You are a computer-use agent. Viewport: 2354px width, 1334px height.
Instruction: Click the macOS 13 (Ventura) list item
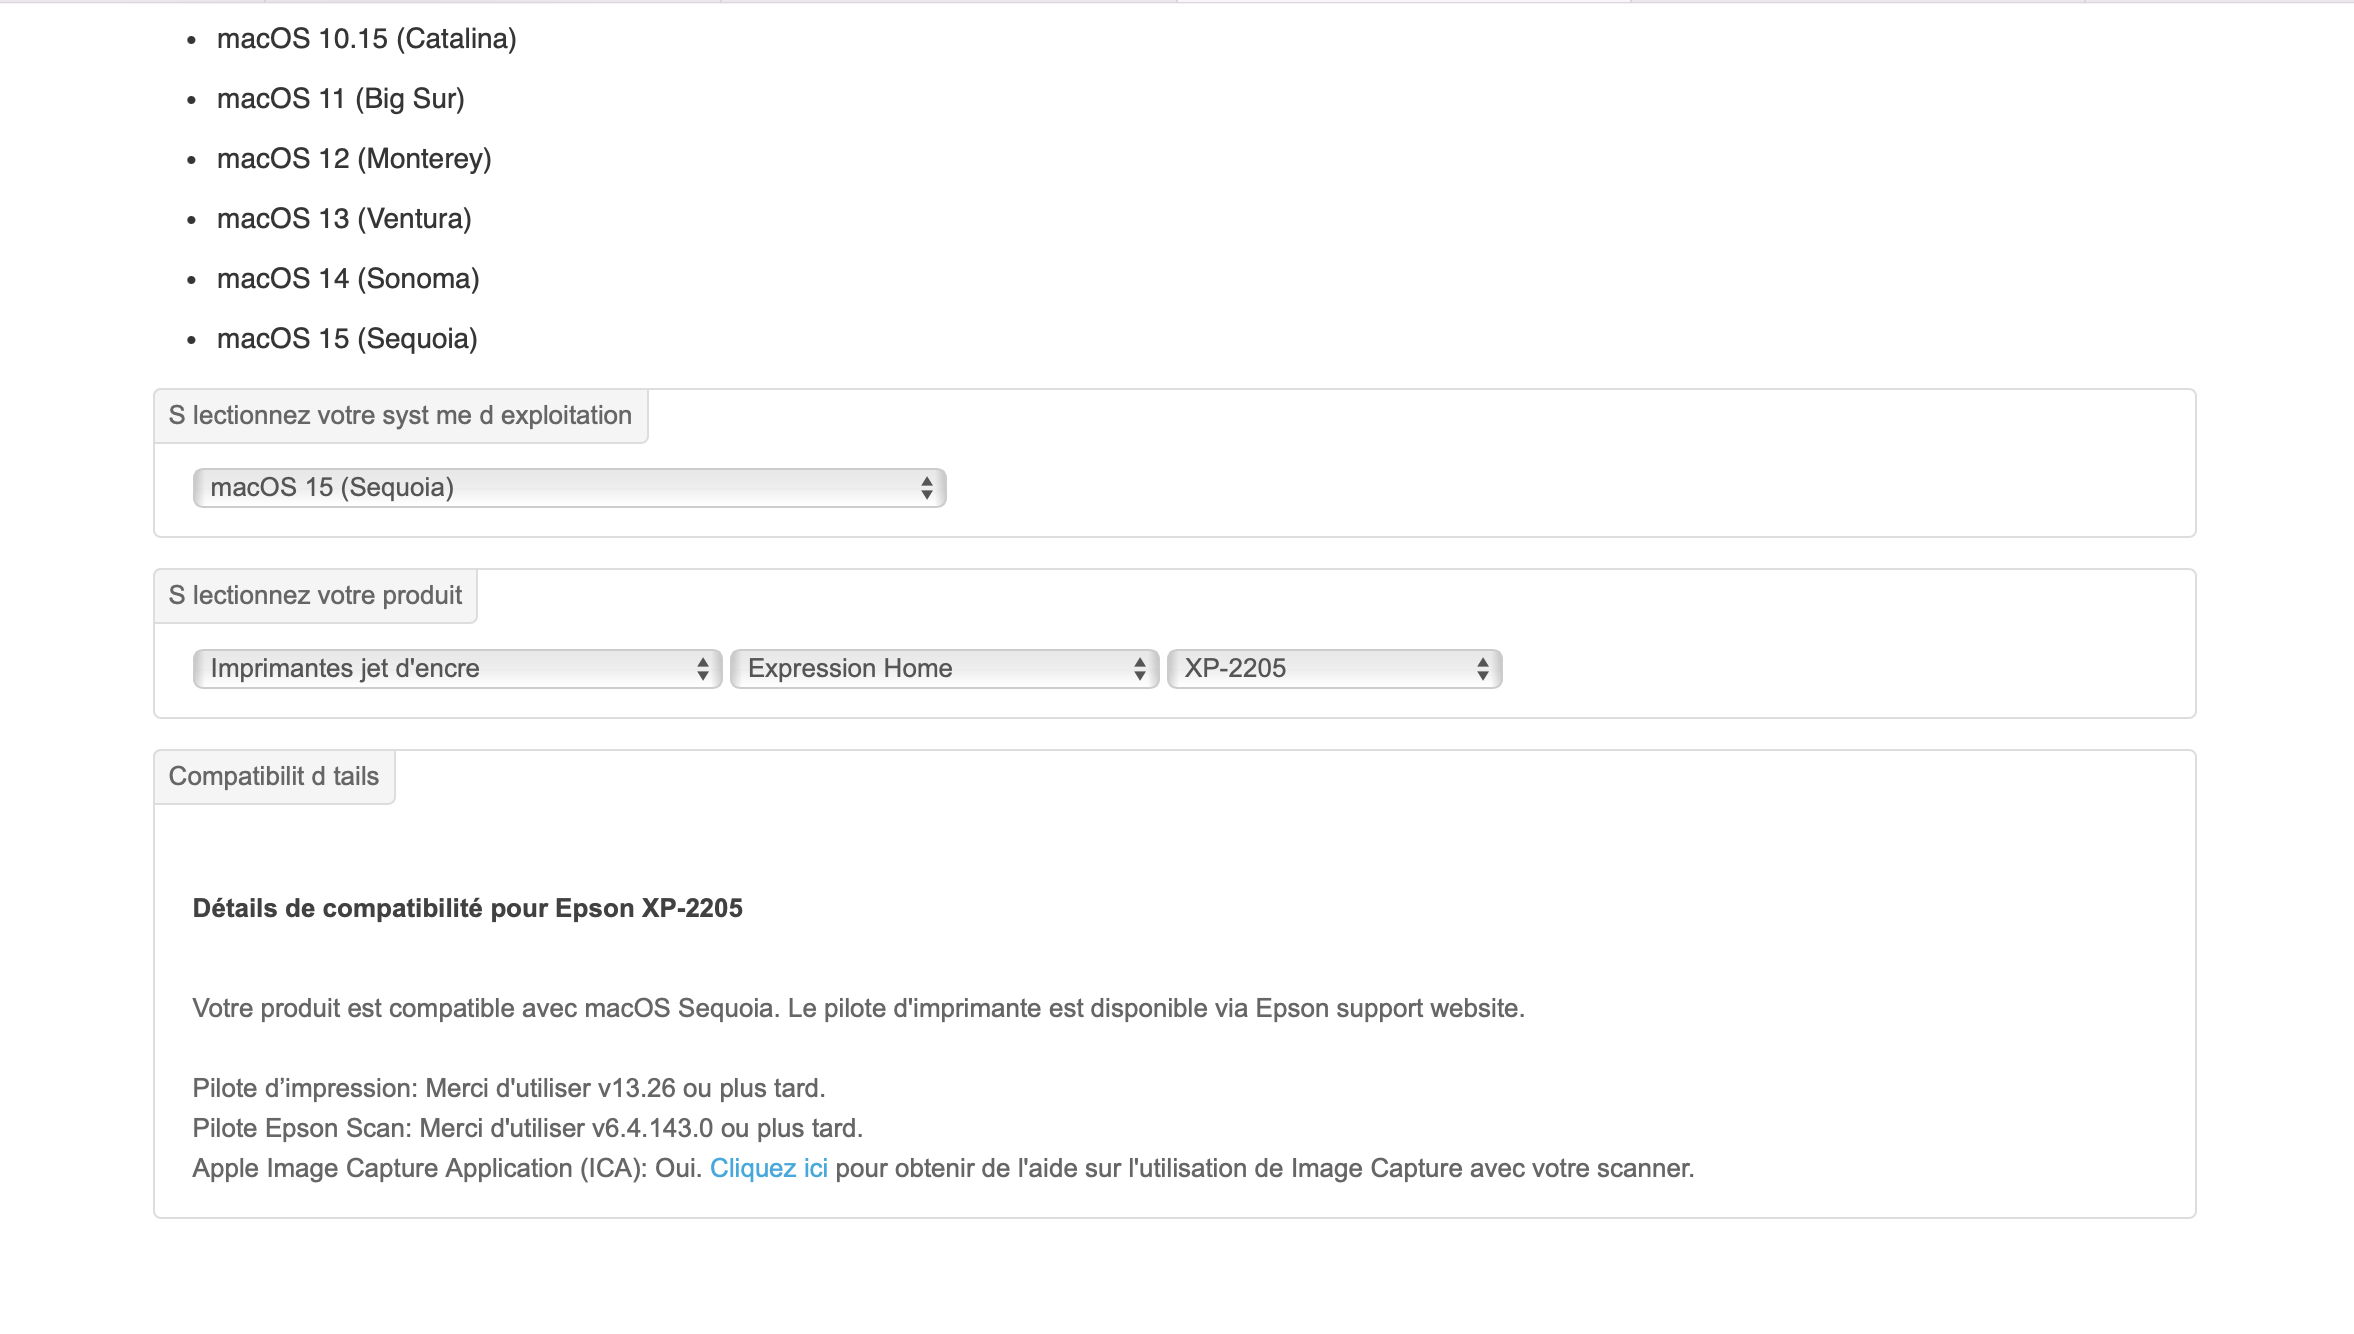click(344, 219)
